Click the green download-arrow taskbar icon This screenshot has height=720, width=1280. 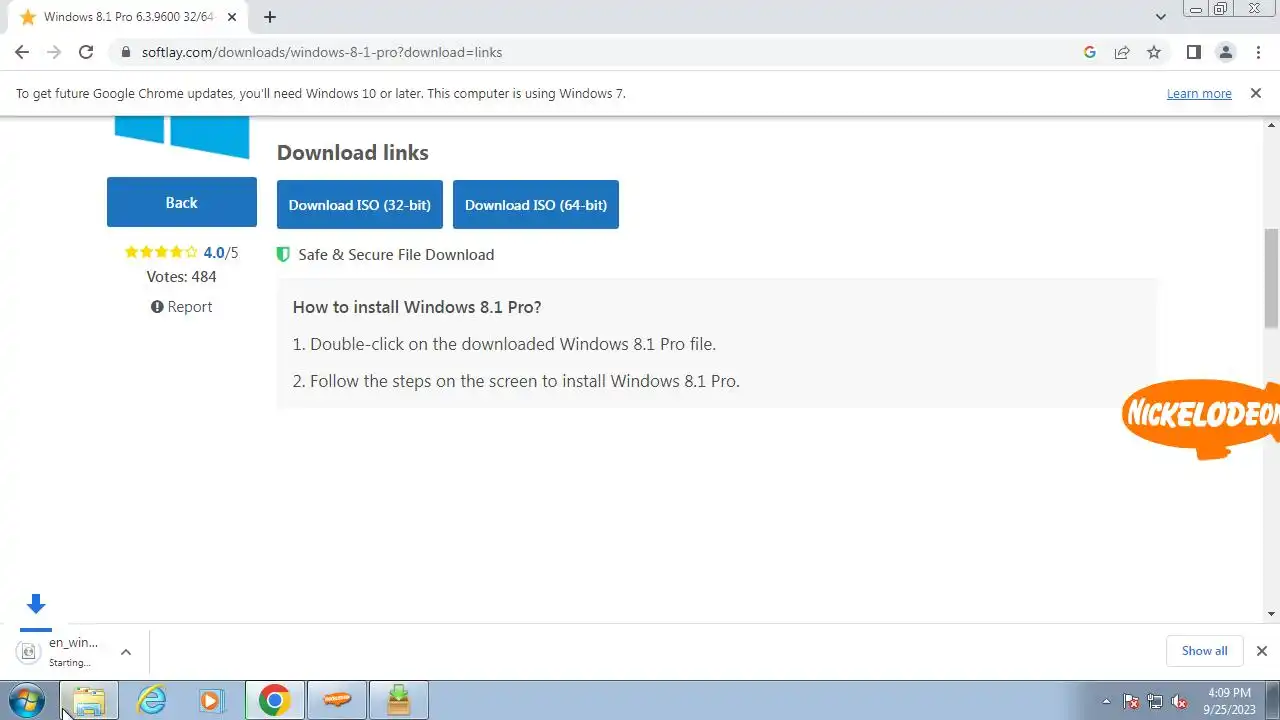(399, 700)
